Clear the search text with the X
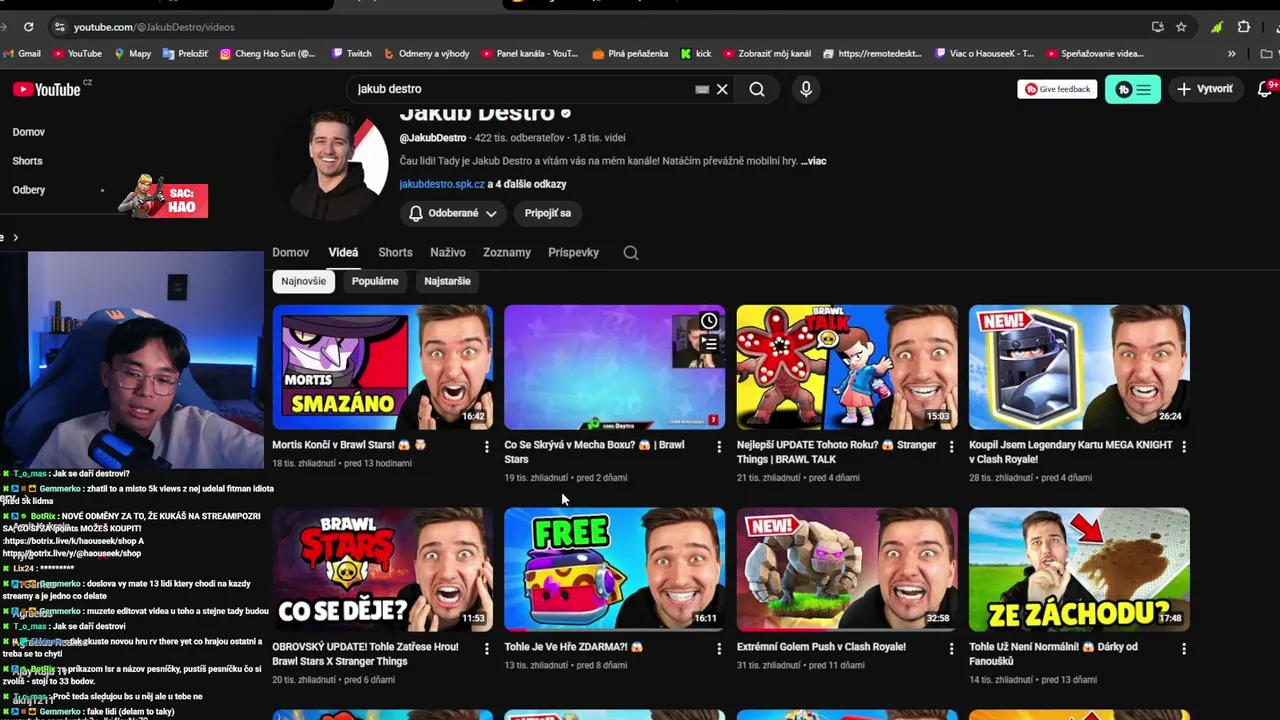Screen dimensions: 1280x720 (x=722, y=89)
